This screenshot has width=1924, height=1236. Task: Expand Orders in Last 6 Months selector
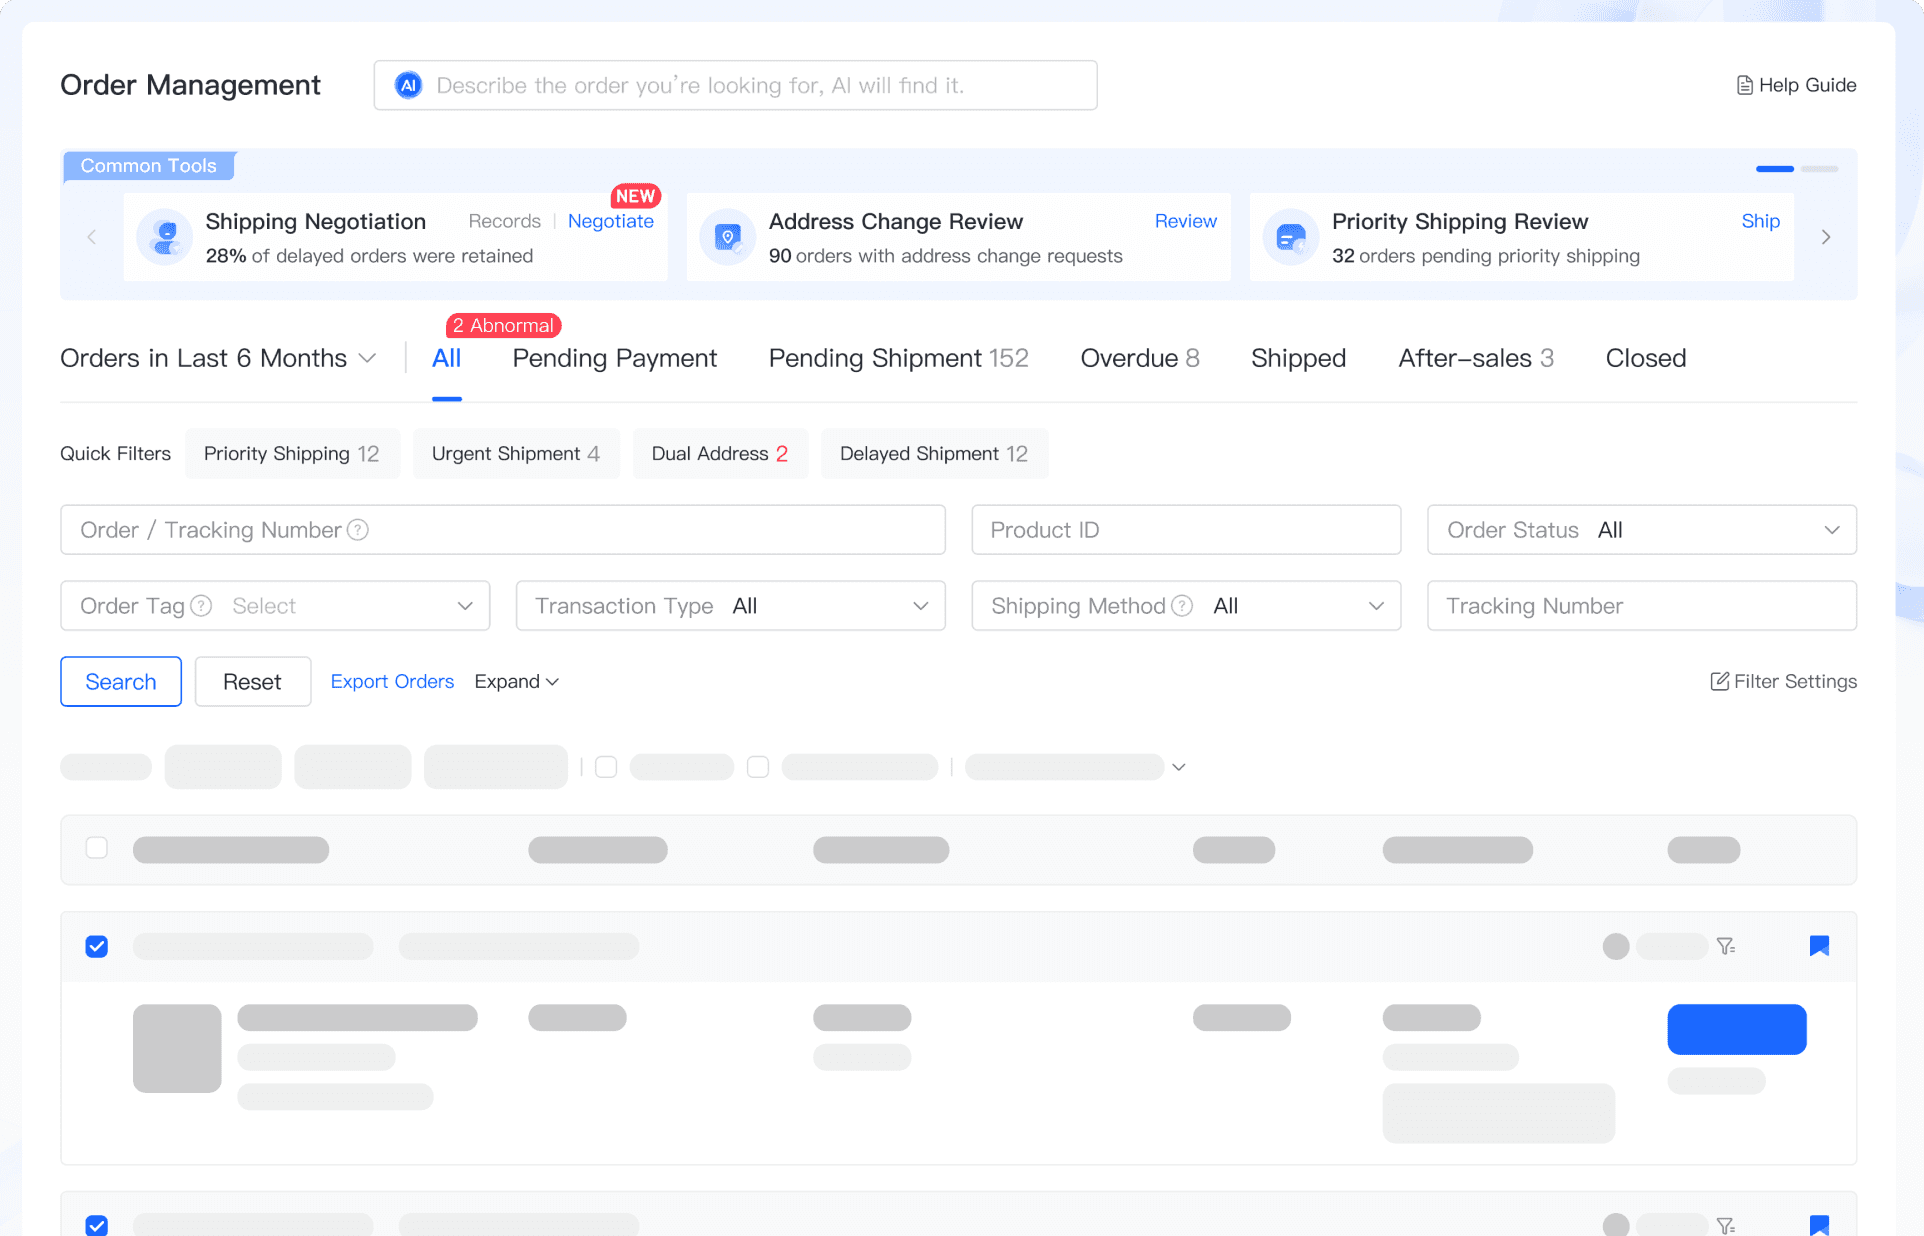pyautogui.click(x=218, y=358)
